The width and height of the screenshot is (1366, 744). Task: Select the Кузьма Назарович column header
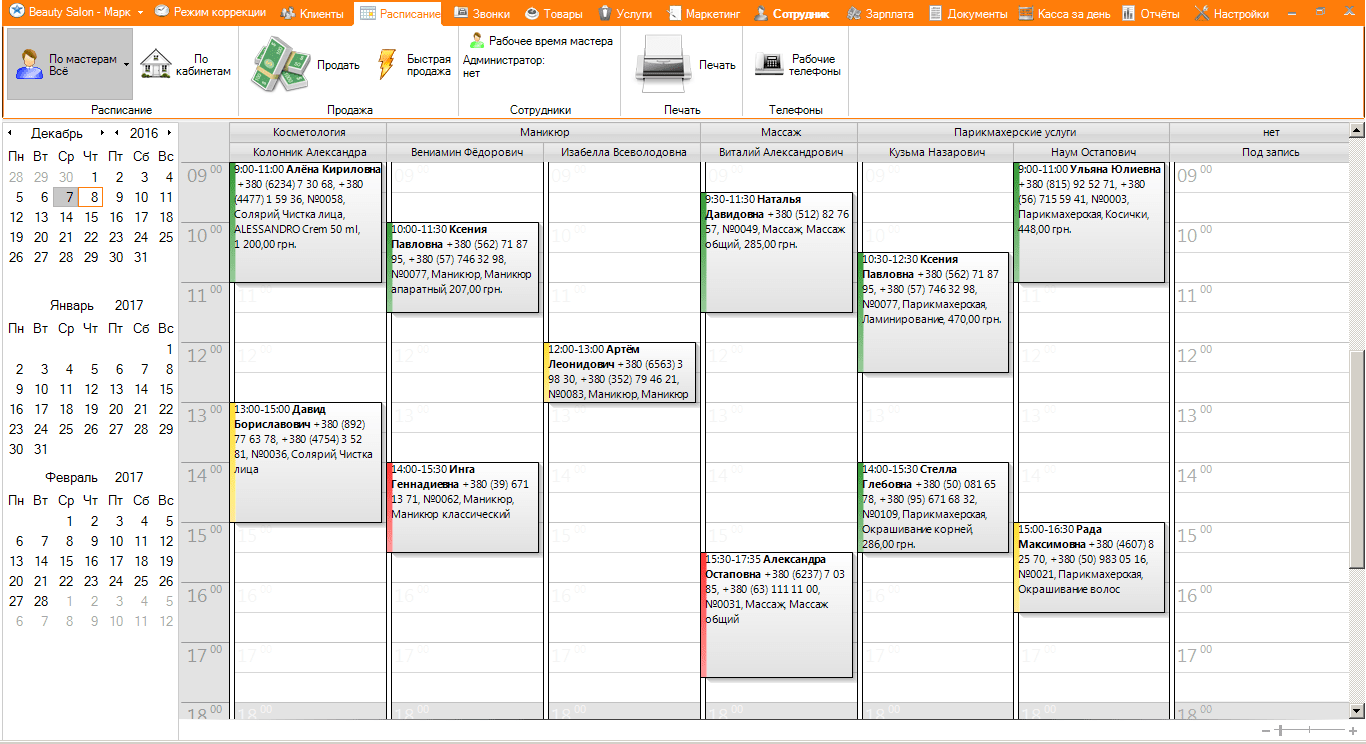[x=936, y=152]
